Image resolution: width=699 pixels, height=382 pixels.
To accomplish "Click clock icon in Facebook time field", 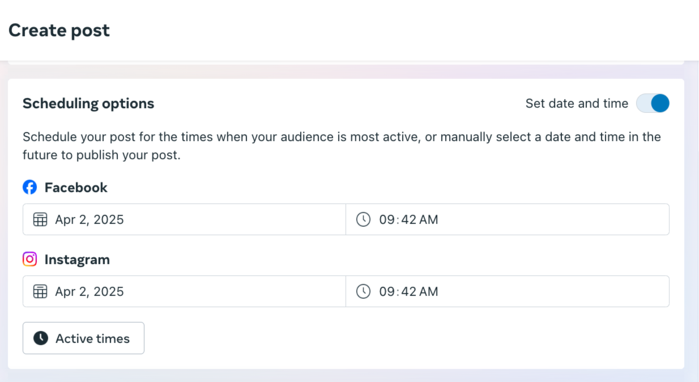I will (363, 219).
